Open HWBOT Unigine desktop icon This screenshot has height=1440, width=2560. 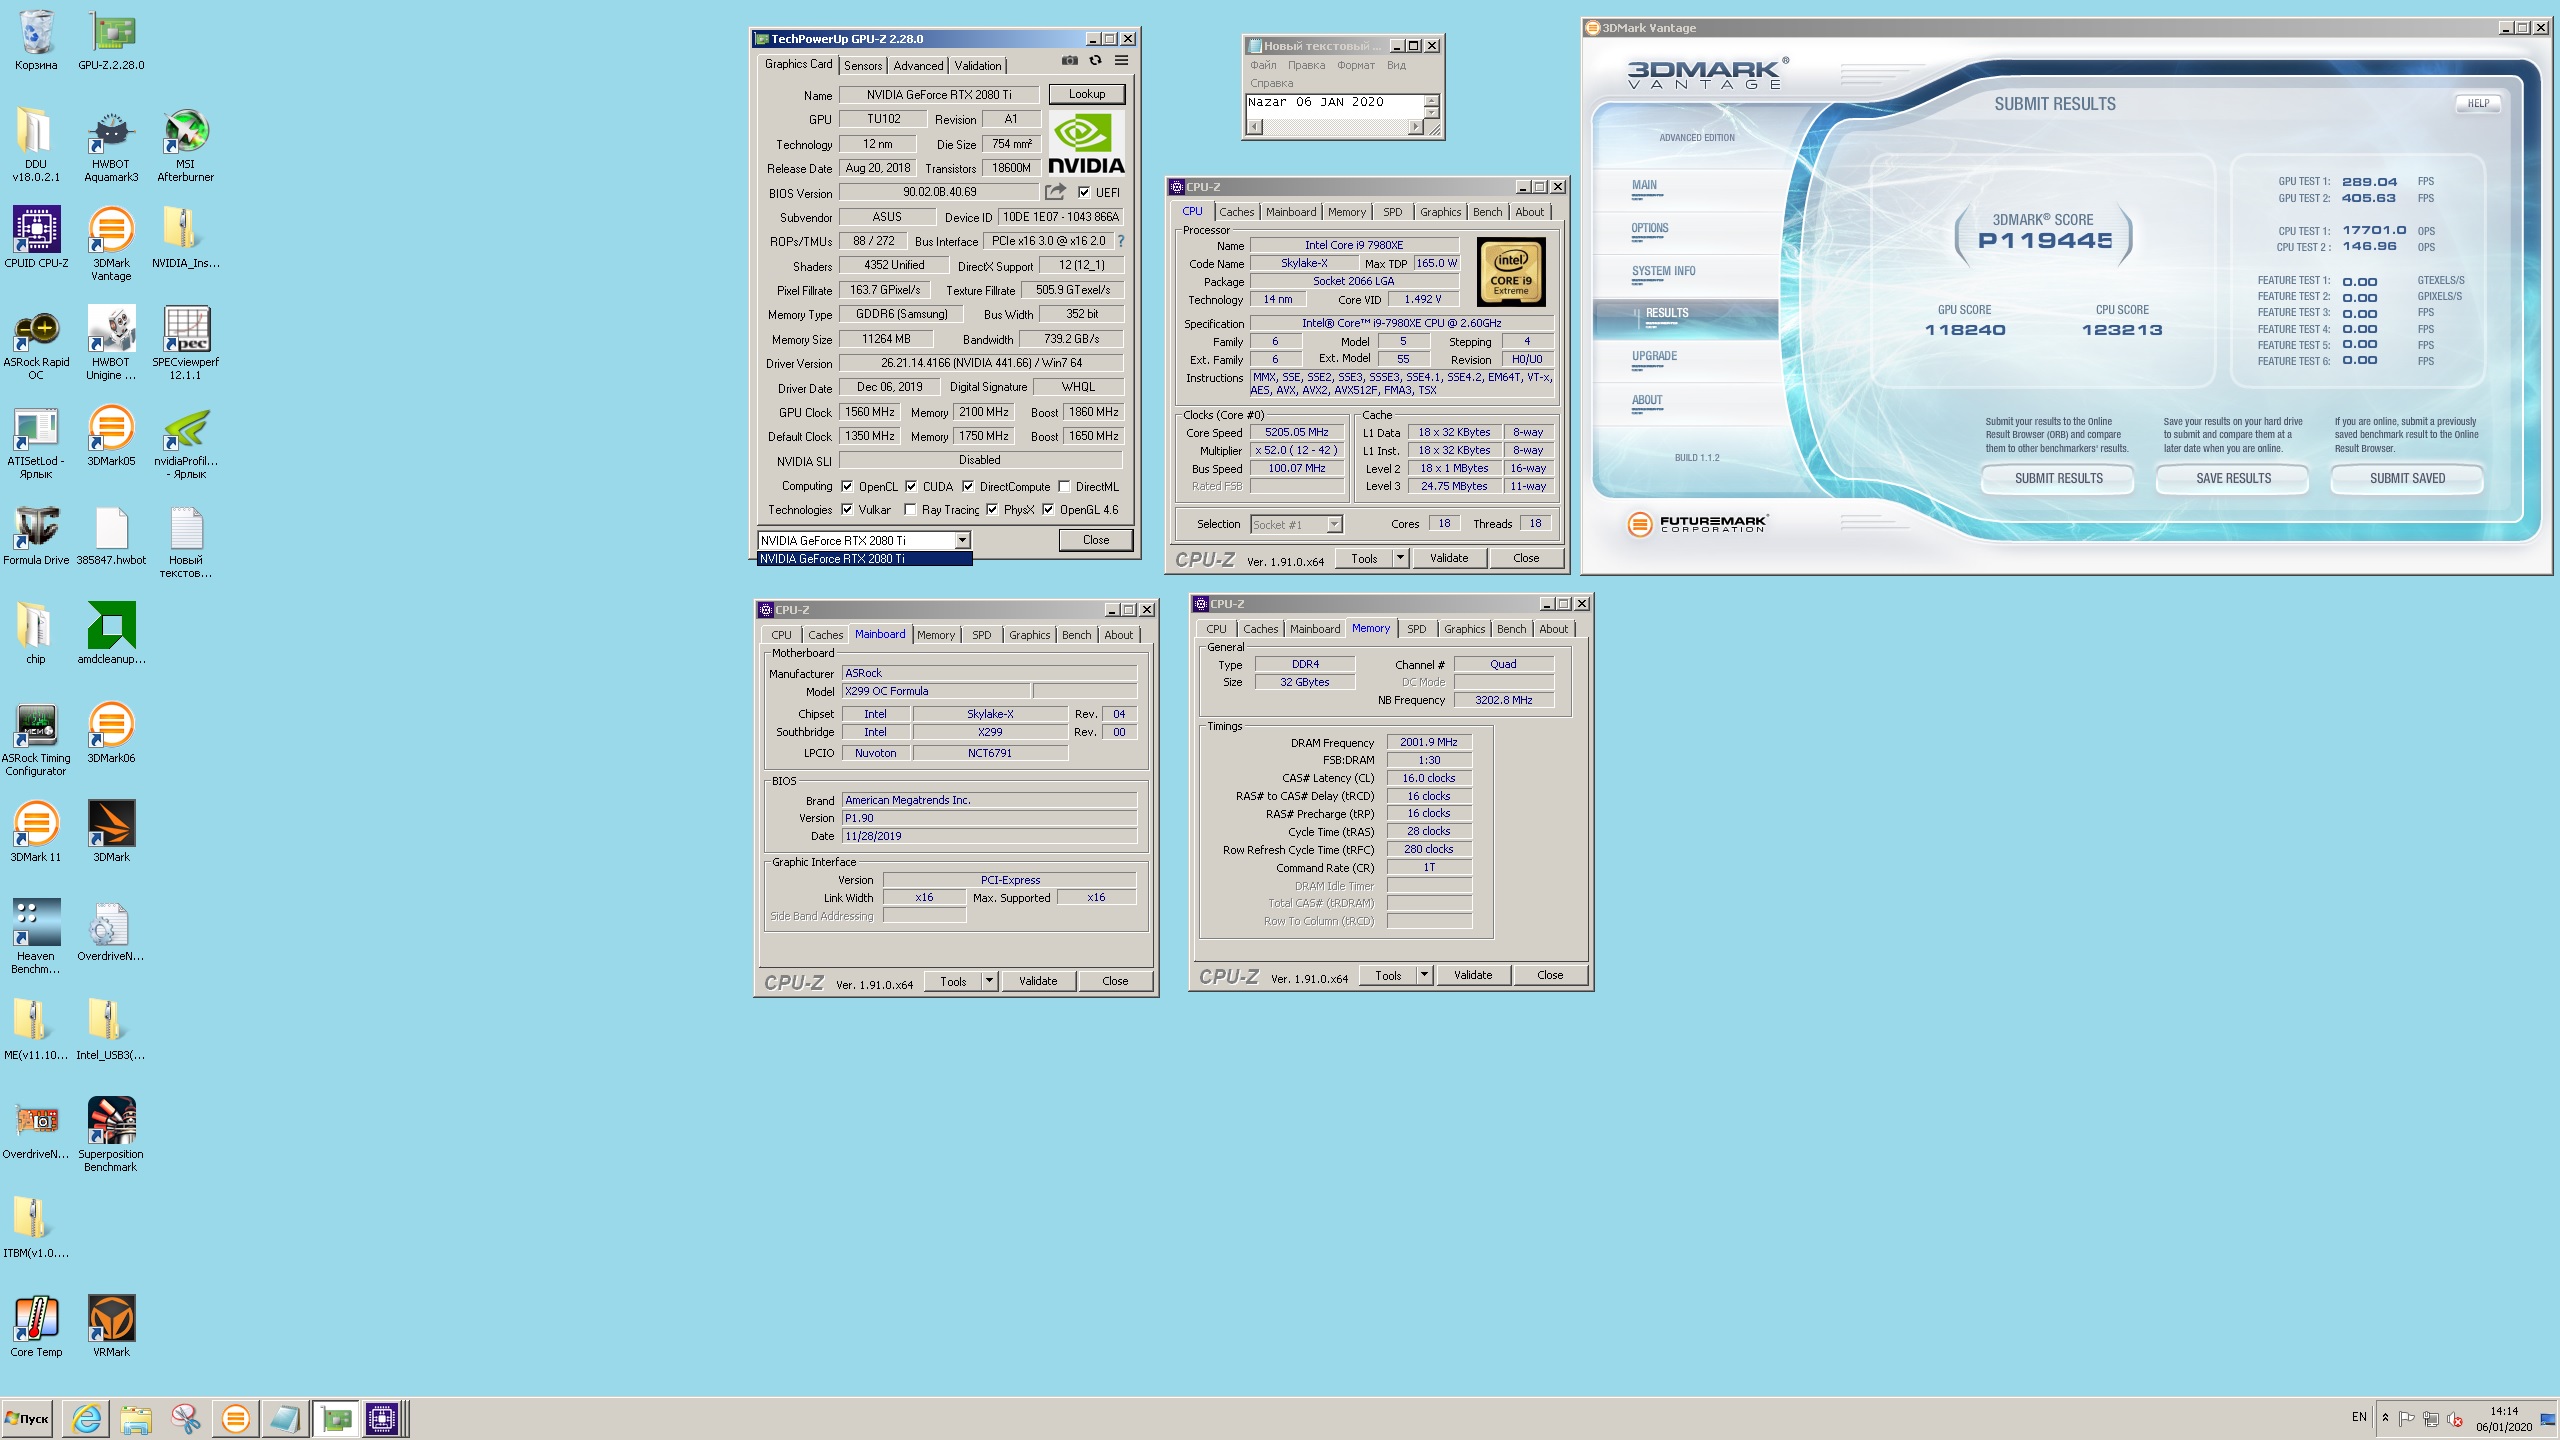[x=111, y=344]
